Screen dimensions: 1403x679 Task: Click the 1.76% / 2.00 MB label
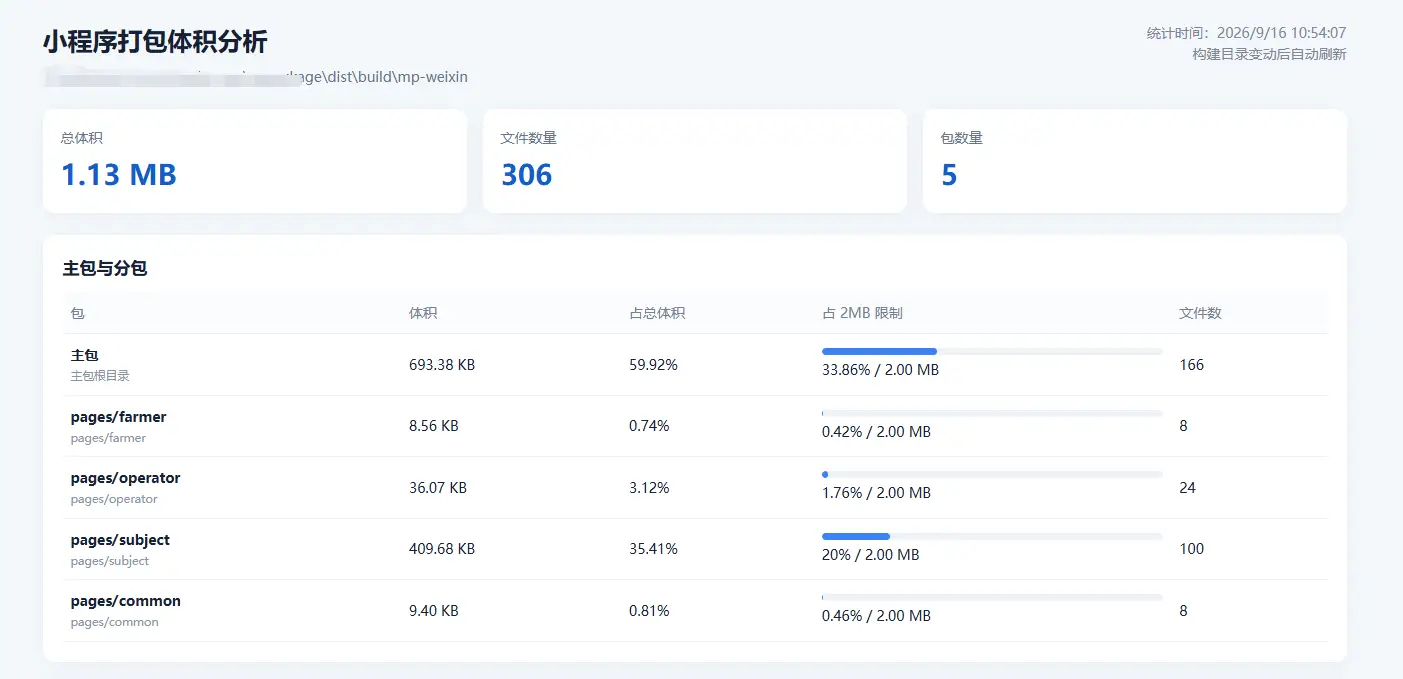tap(876, 493)
